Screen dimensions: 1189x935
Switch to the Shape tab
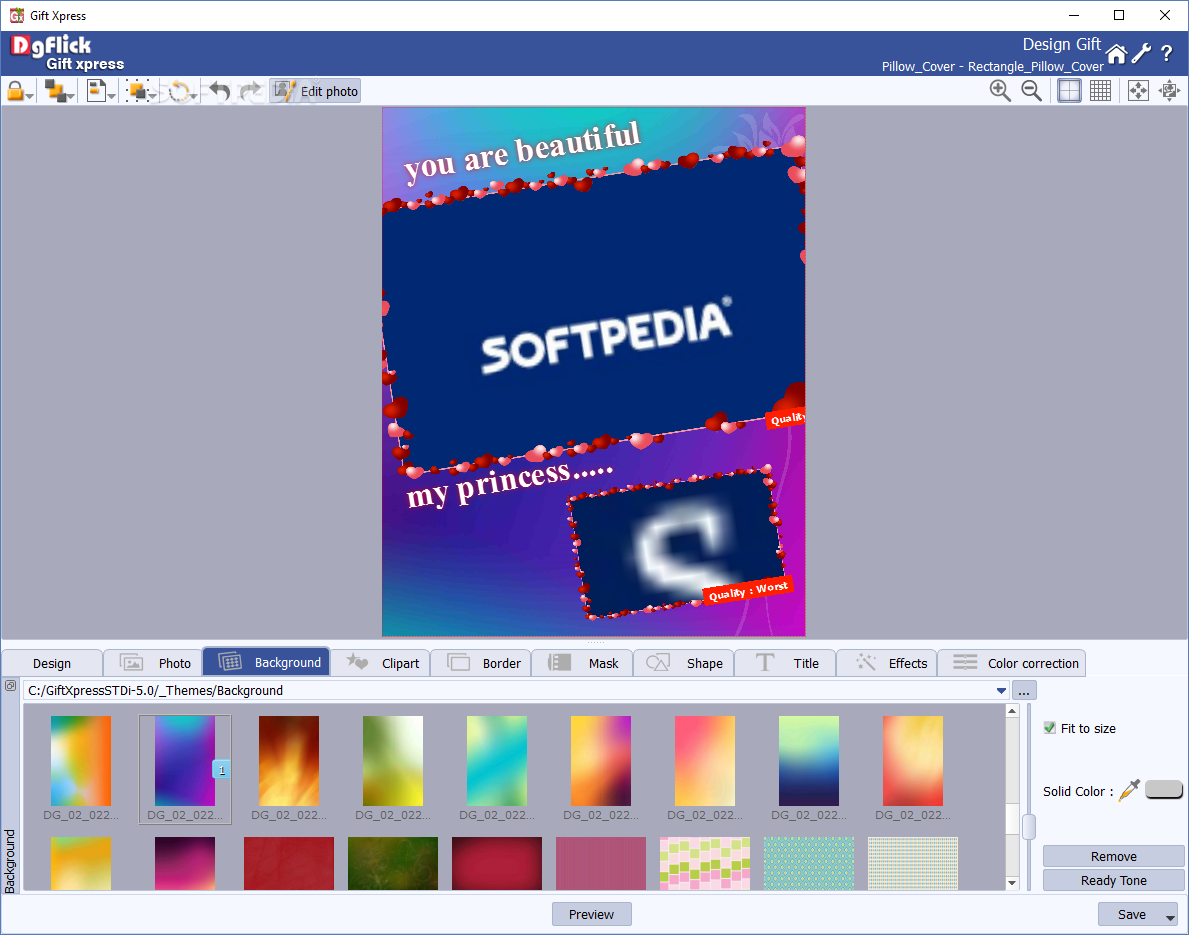click(683, 663)
